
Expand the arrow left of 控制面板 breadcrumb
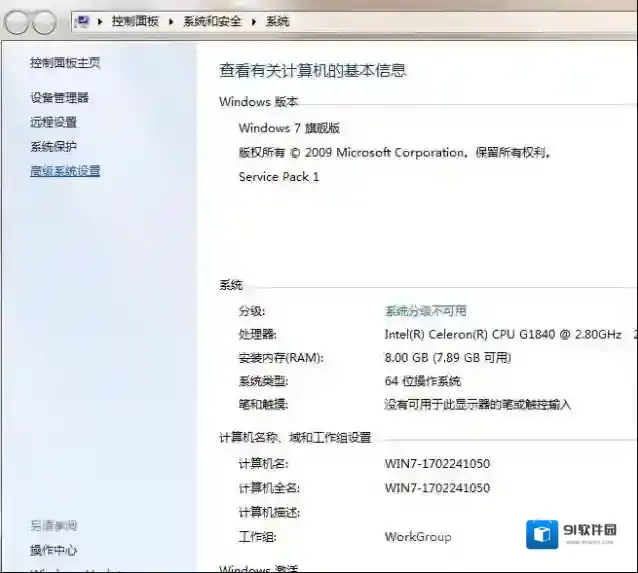102,21
